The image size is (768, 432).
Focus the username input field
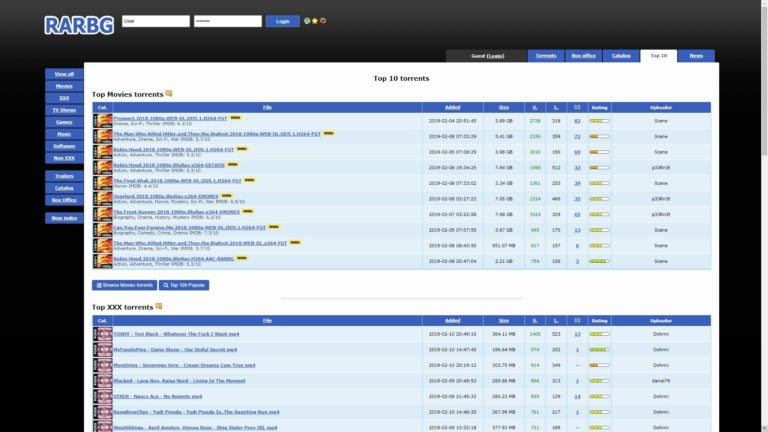click(x=154, y=21)
